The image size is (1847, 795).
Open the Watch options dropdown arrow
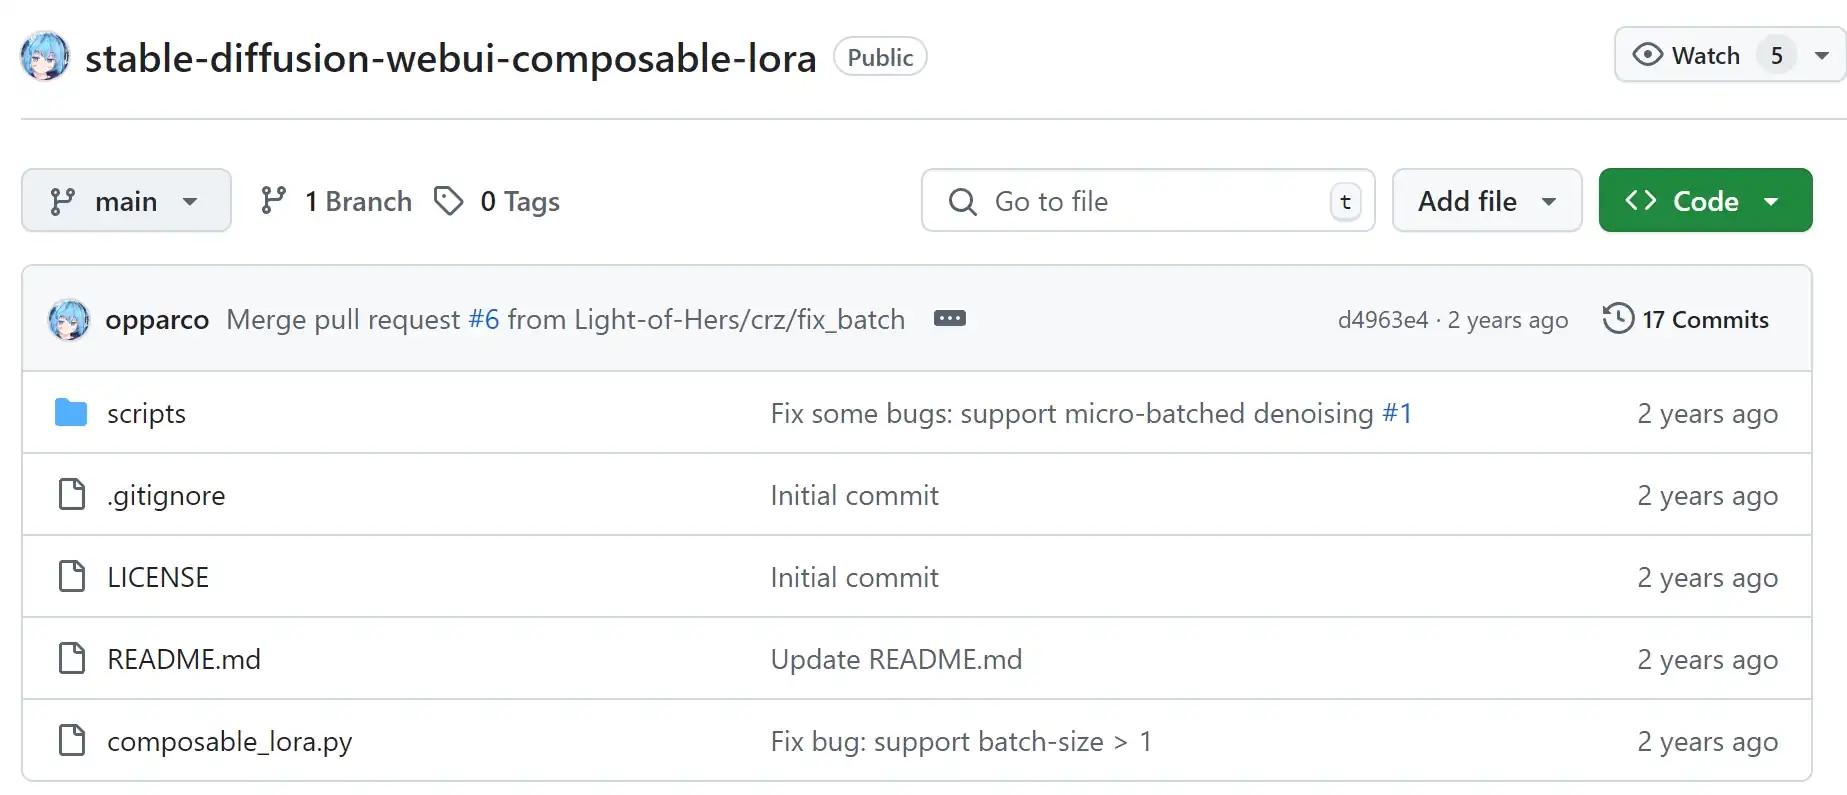pyautogui.click(x=1823, y=55)
